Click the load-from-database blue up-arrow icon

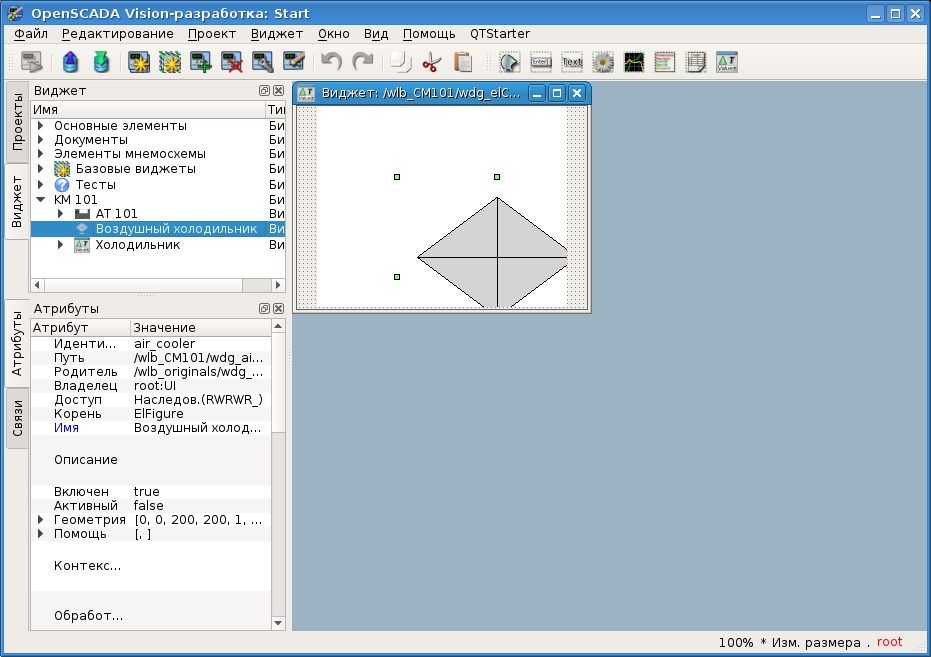tap(70, 62)
